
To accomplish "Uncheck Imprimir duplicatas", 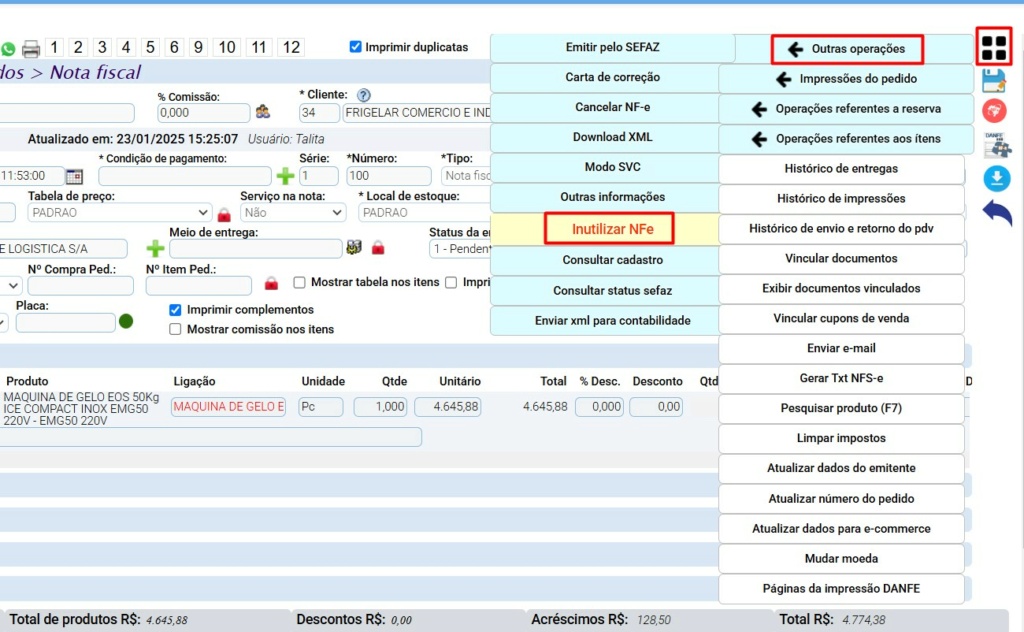I will pyautogui.click(x=355, y=46).
